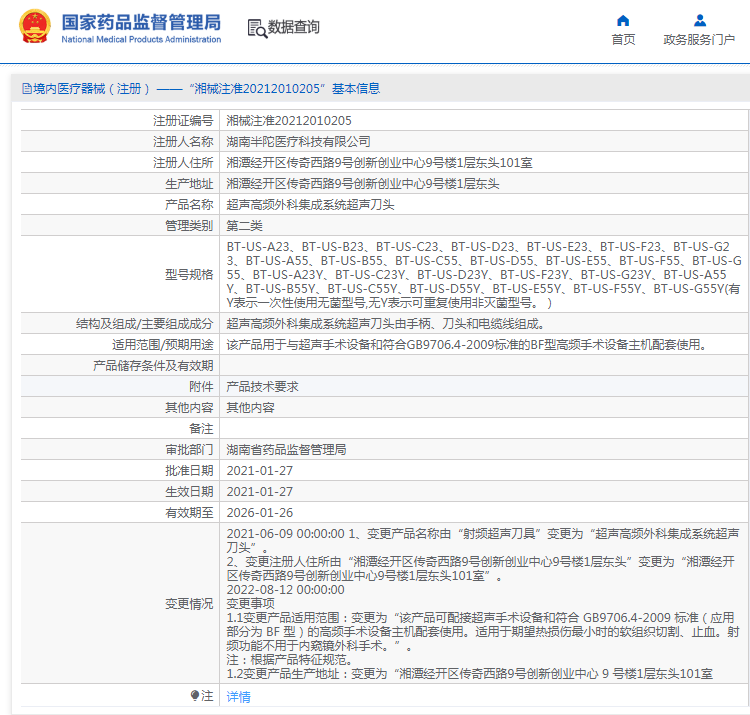Click National Medical Products Administration subtitle
Viewport: 750px width, 715px height.
click(x=141, y=39)
